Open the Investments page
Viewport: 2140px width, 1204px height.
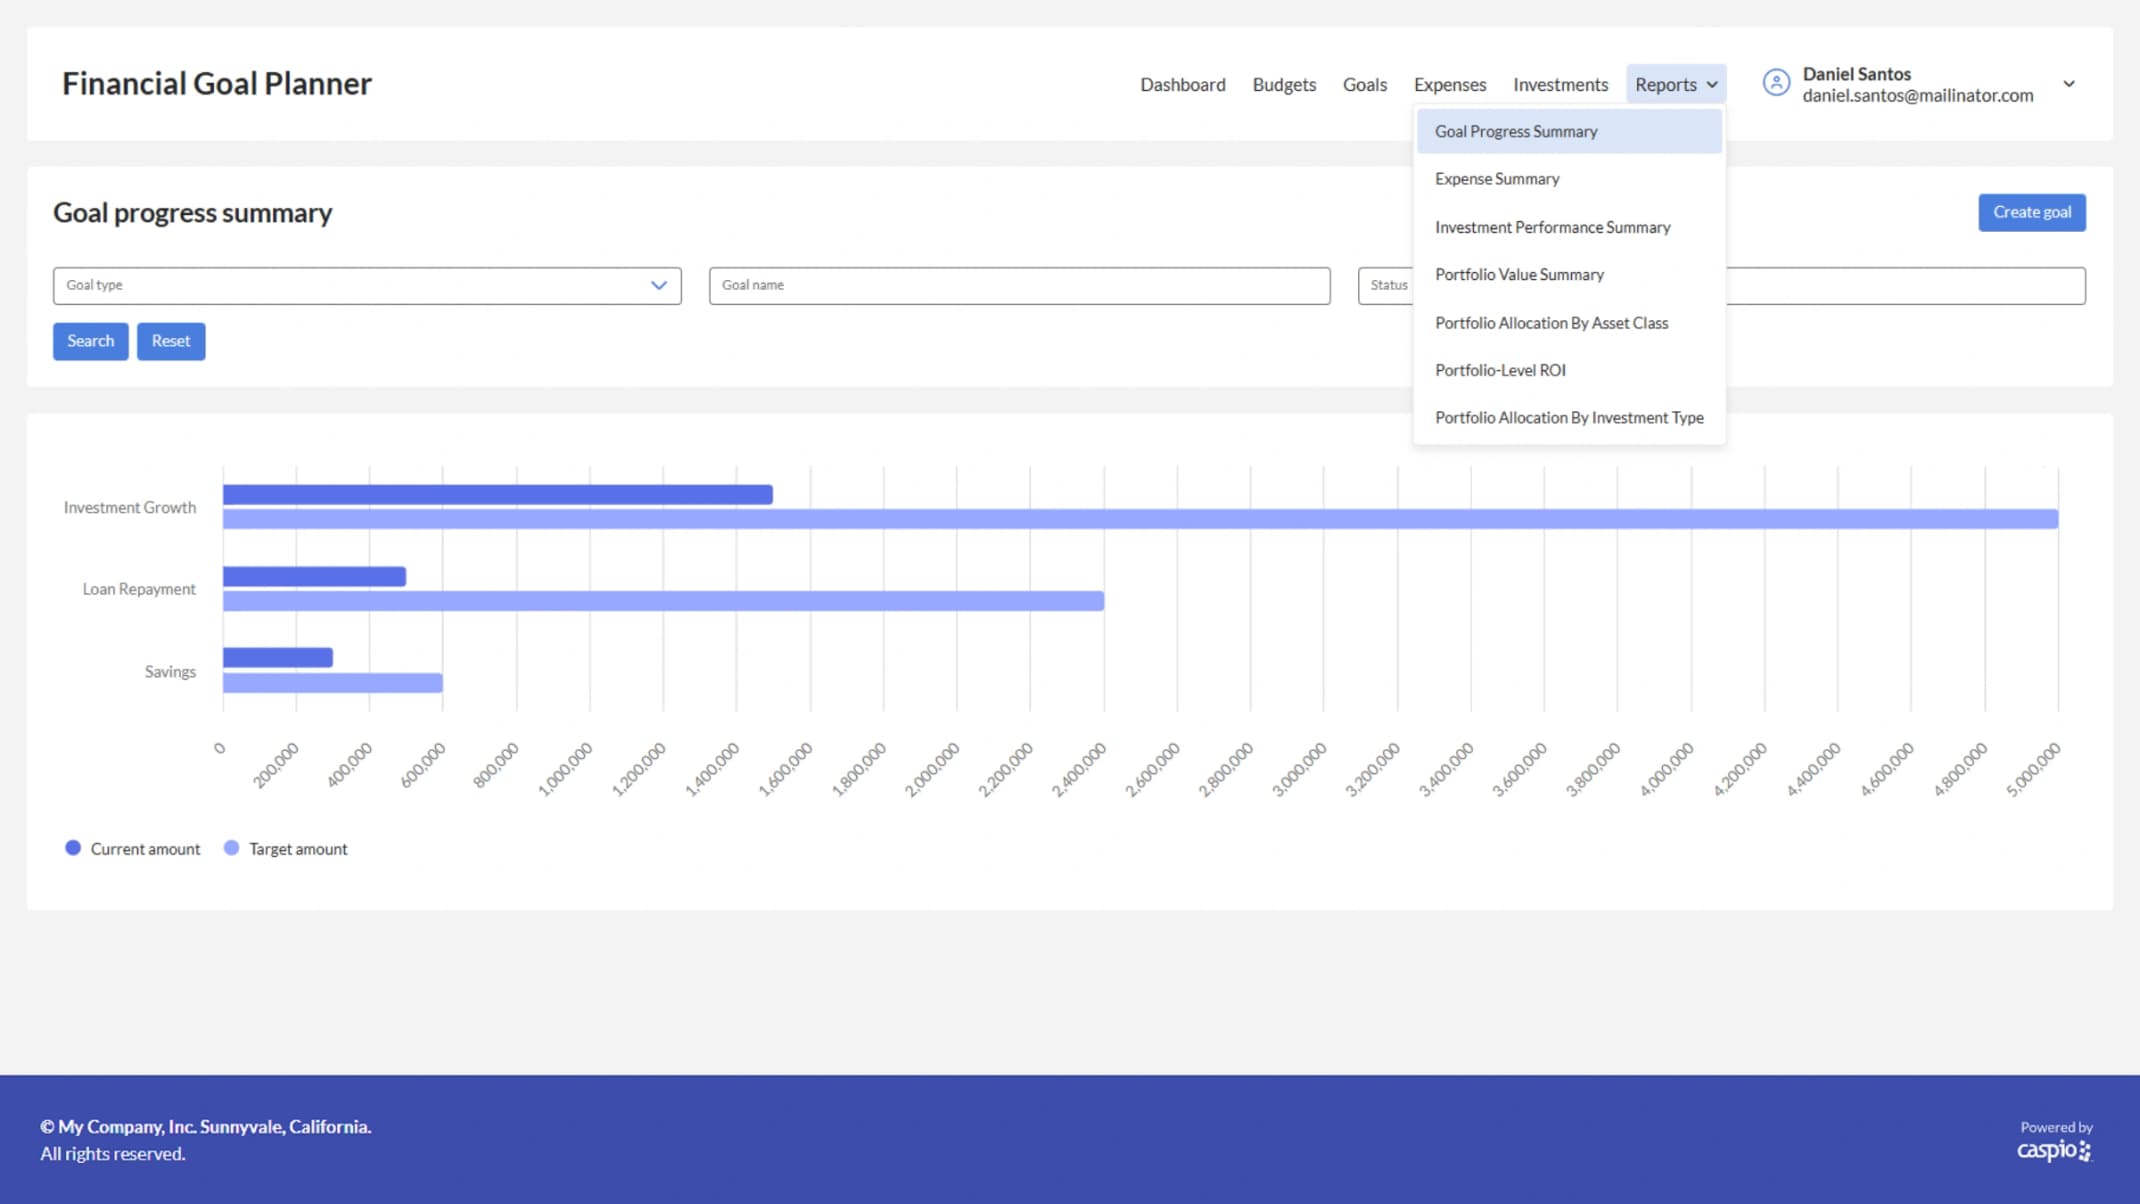click(x=1560, y=84)
